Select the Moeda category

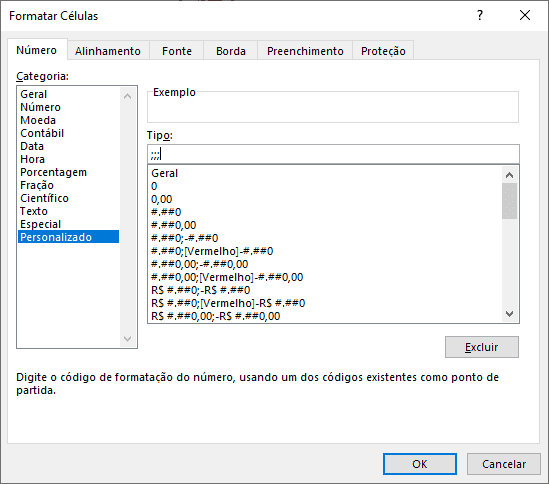(38, 120)
